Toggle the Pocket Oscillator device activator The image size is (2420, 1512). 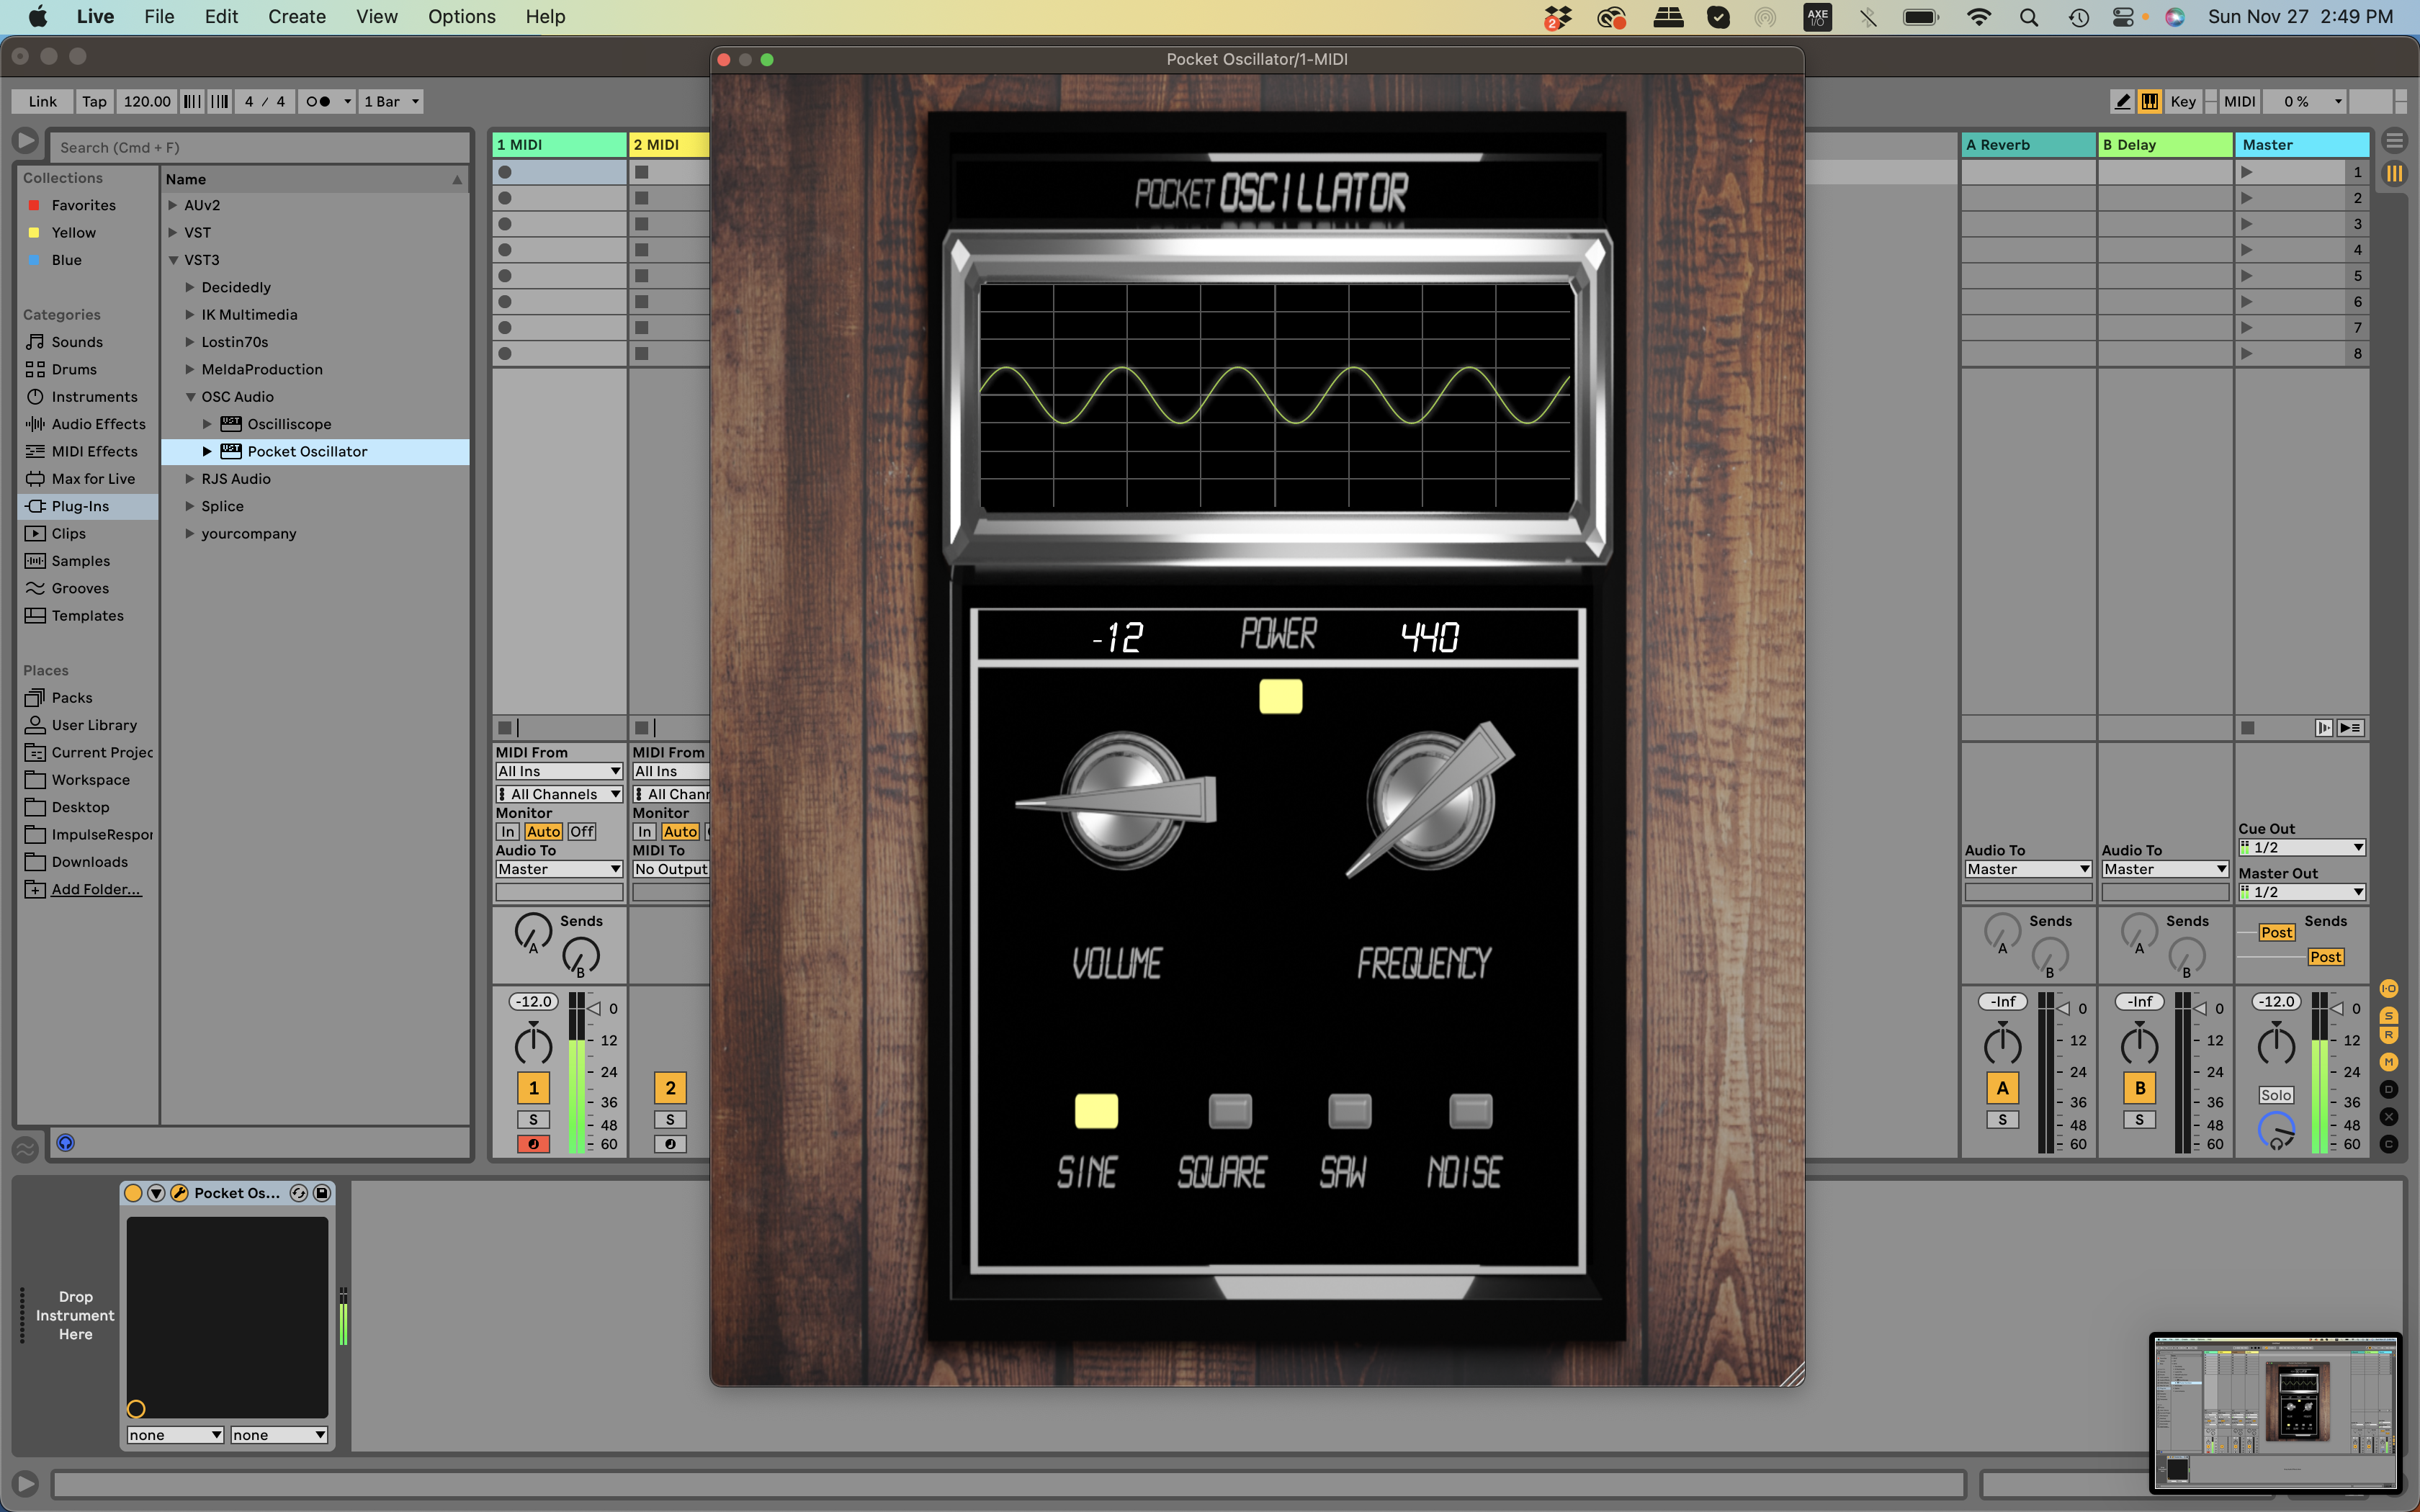(133, 1193)
